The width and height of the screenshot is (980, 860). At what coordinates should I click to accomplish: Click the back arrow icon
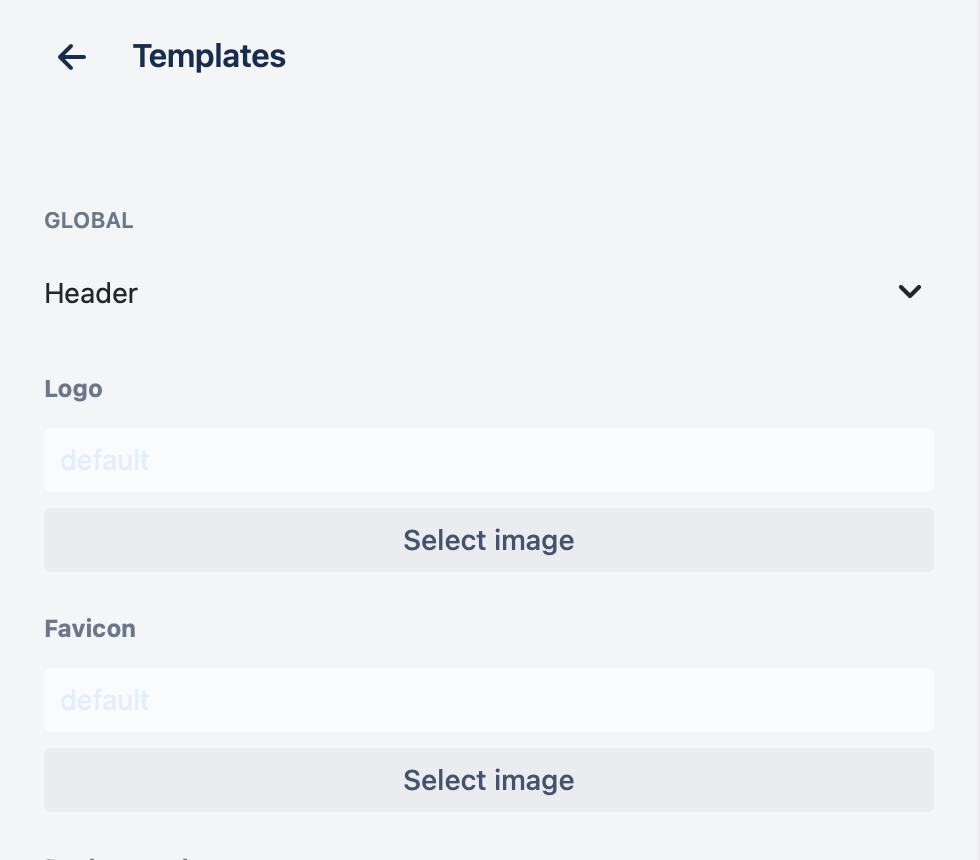coord(72,57)
